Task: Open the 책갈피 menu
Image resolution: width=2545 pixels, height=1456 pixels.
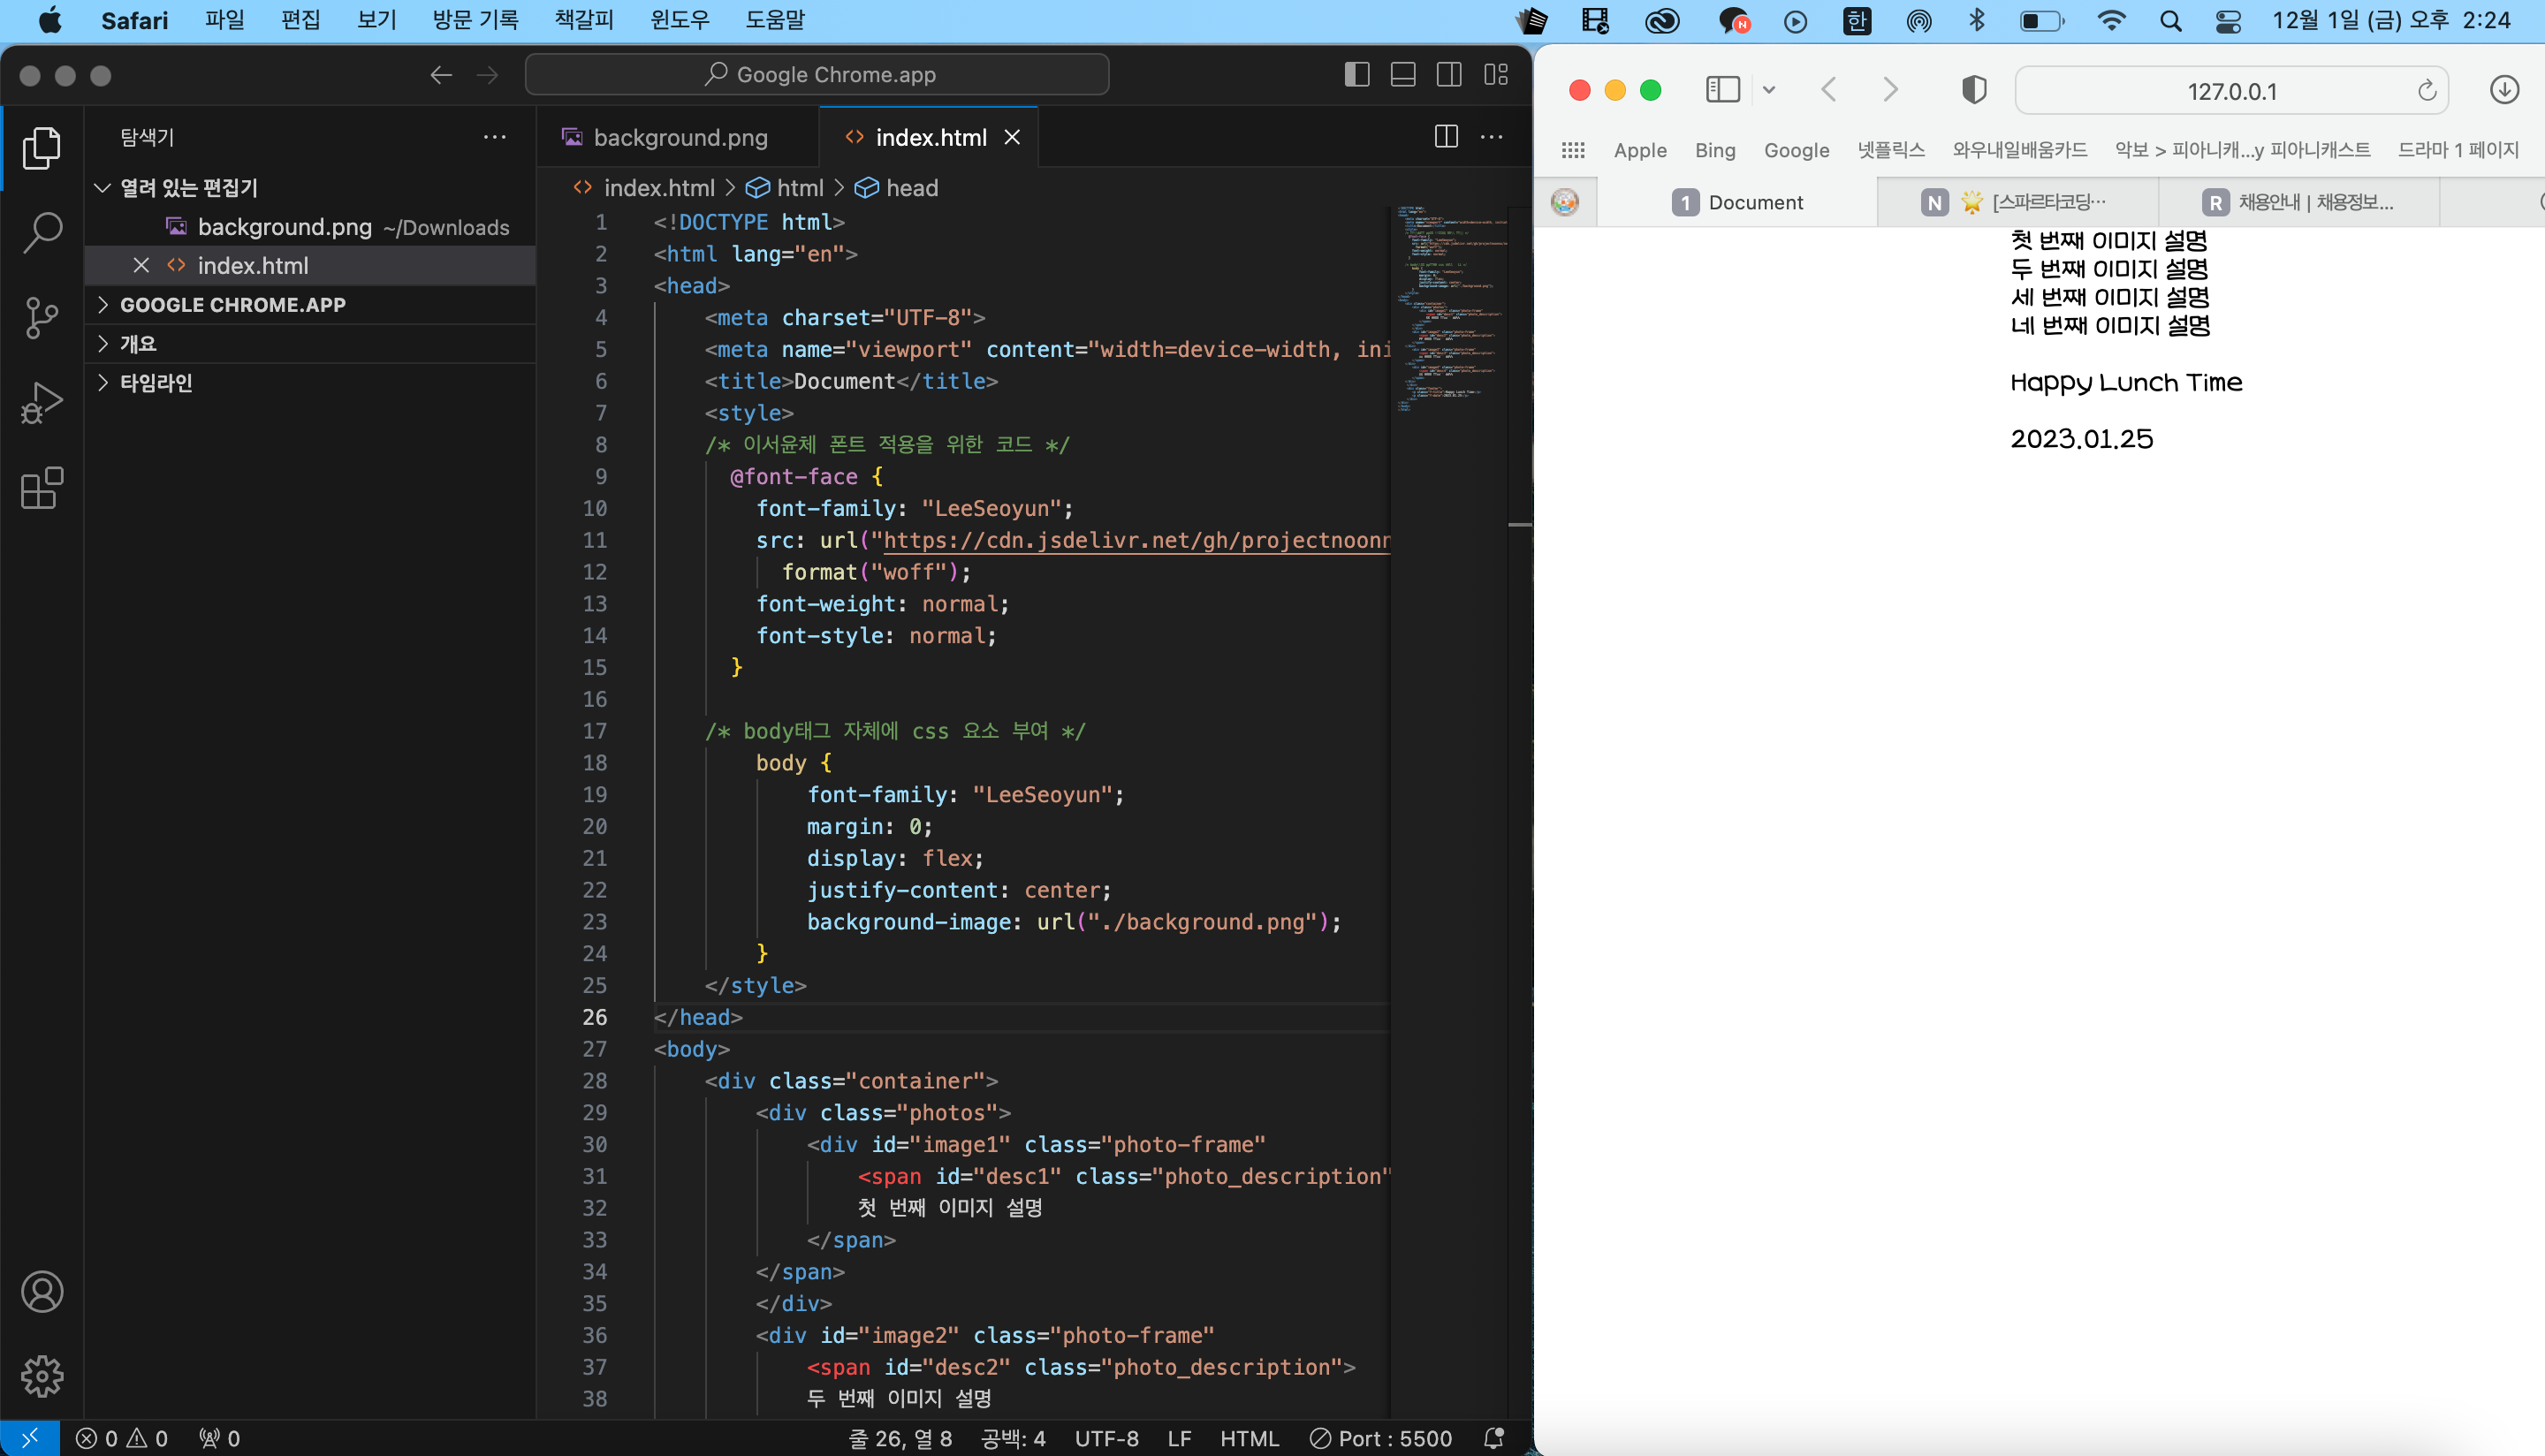Action: pos(584,20)
